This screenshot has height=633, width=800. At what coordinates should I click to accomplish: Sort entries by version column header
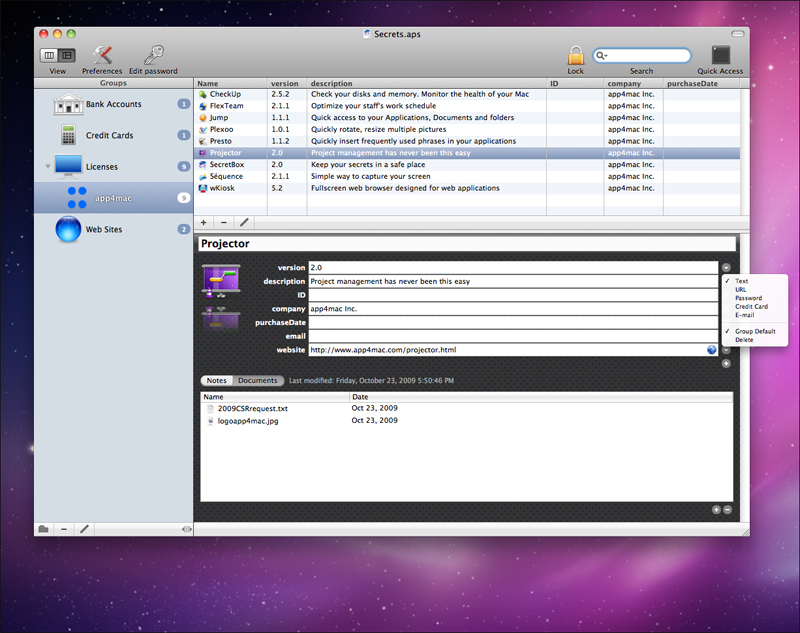(x=287, y=83)
